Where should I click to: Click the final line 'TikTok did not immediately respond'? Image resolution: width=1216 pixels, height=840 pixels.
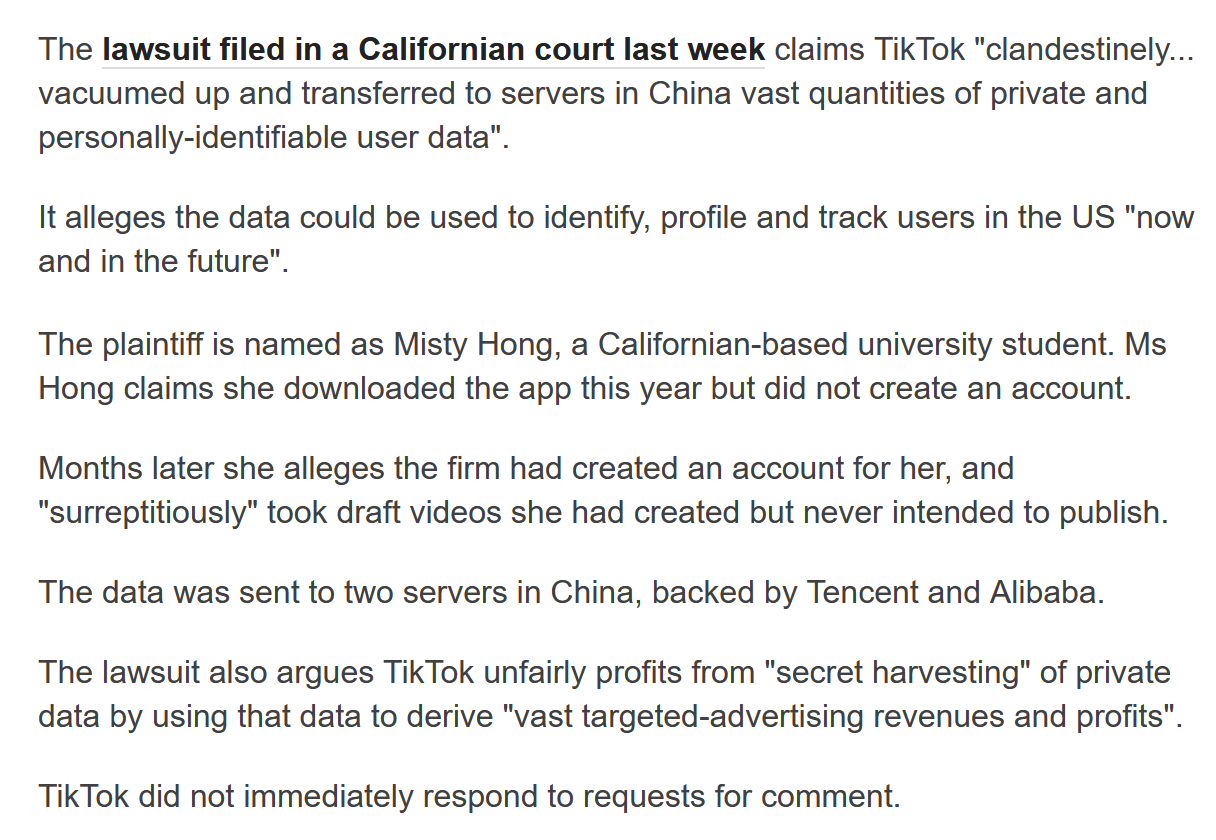tap(469, 797)
